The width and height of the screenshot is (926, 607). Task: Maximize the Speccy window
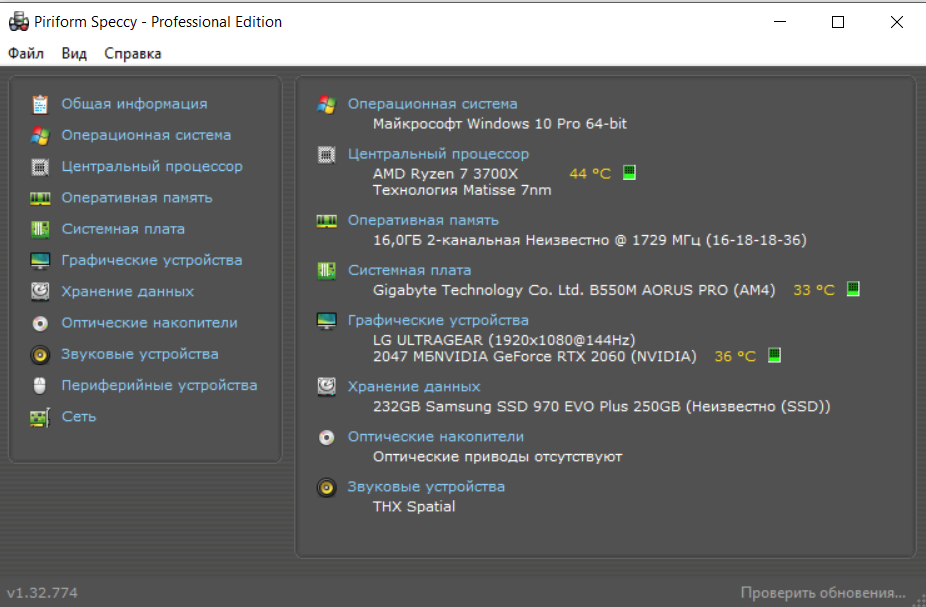click(837, 22)
